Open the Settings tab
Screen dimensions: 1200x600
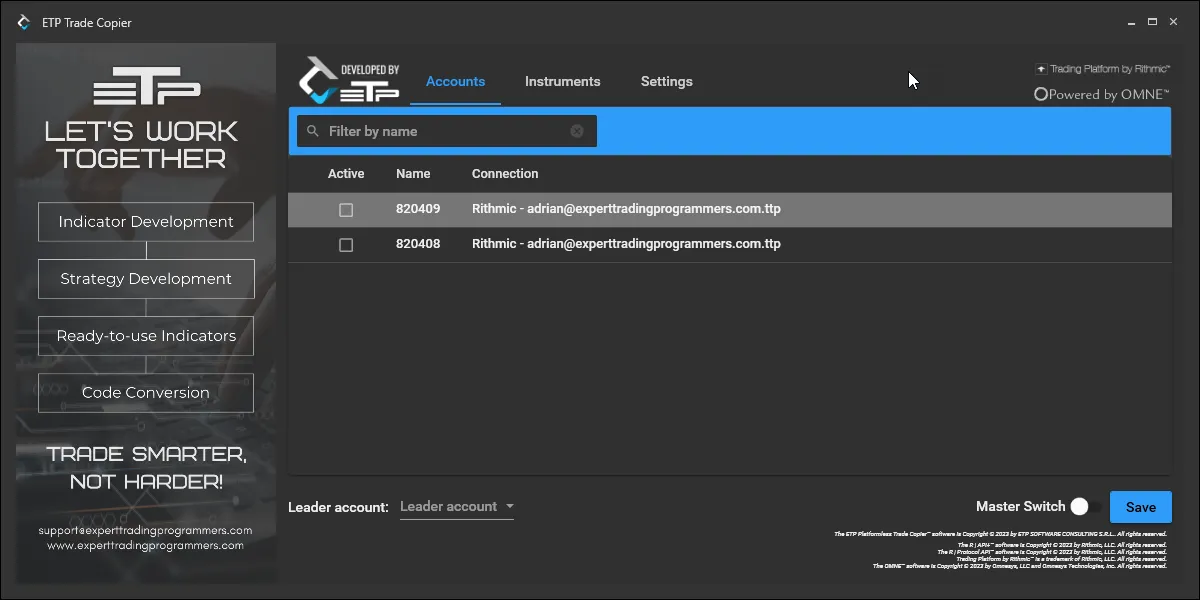[667, 82]
